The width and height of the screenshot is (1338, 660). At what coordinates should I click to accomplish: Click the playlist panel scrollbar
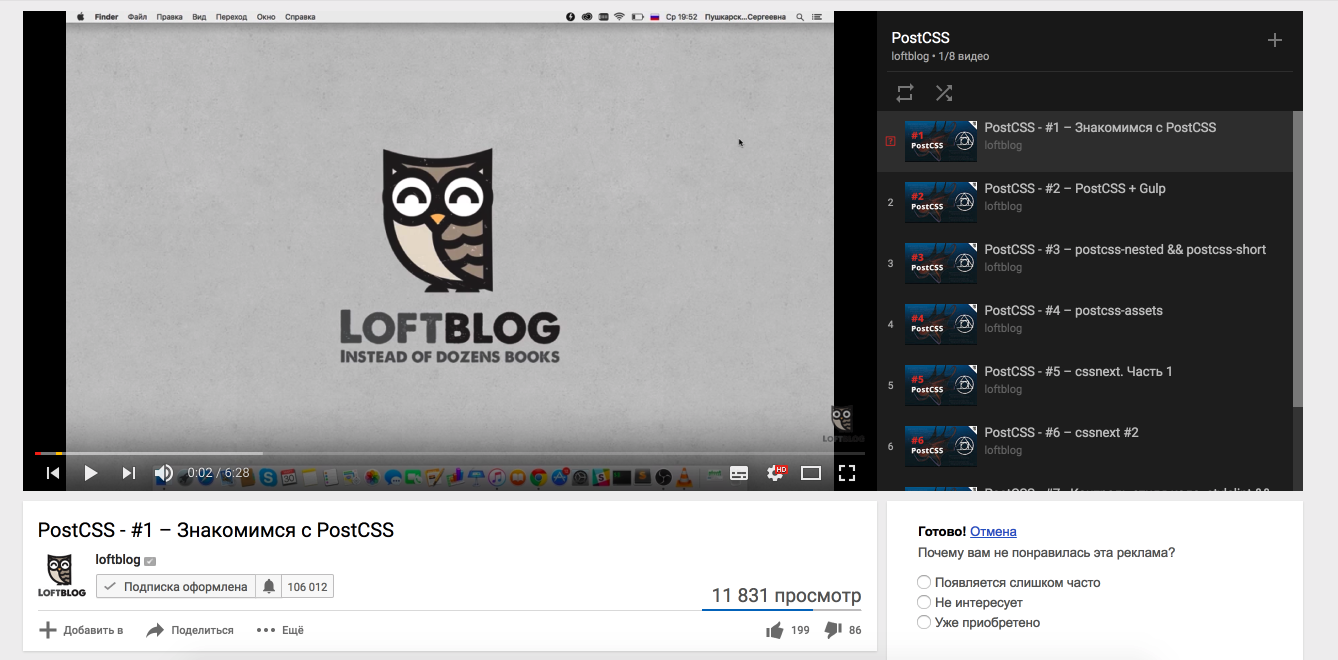click(1298, 258)
